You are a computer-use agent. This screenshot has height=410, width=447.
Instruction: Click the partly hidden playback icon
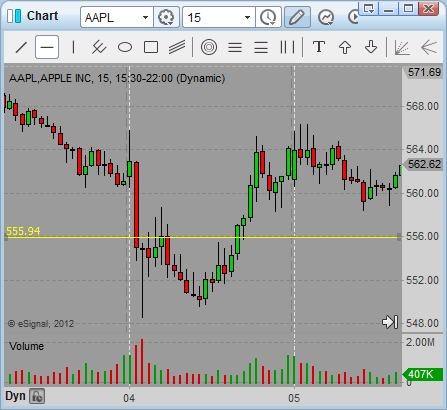[x=353, y=17]
